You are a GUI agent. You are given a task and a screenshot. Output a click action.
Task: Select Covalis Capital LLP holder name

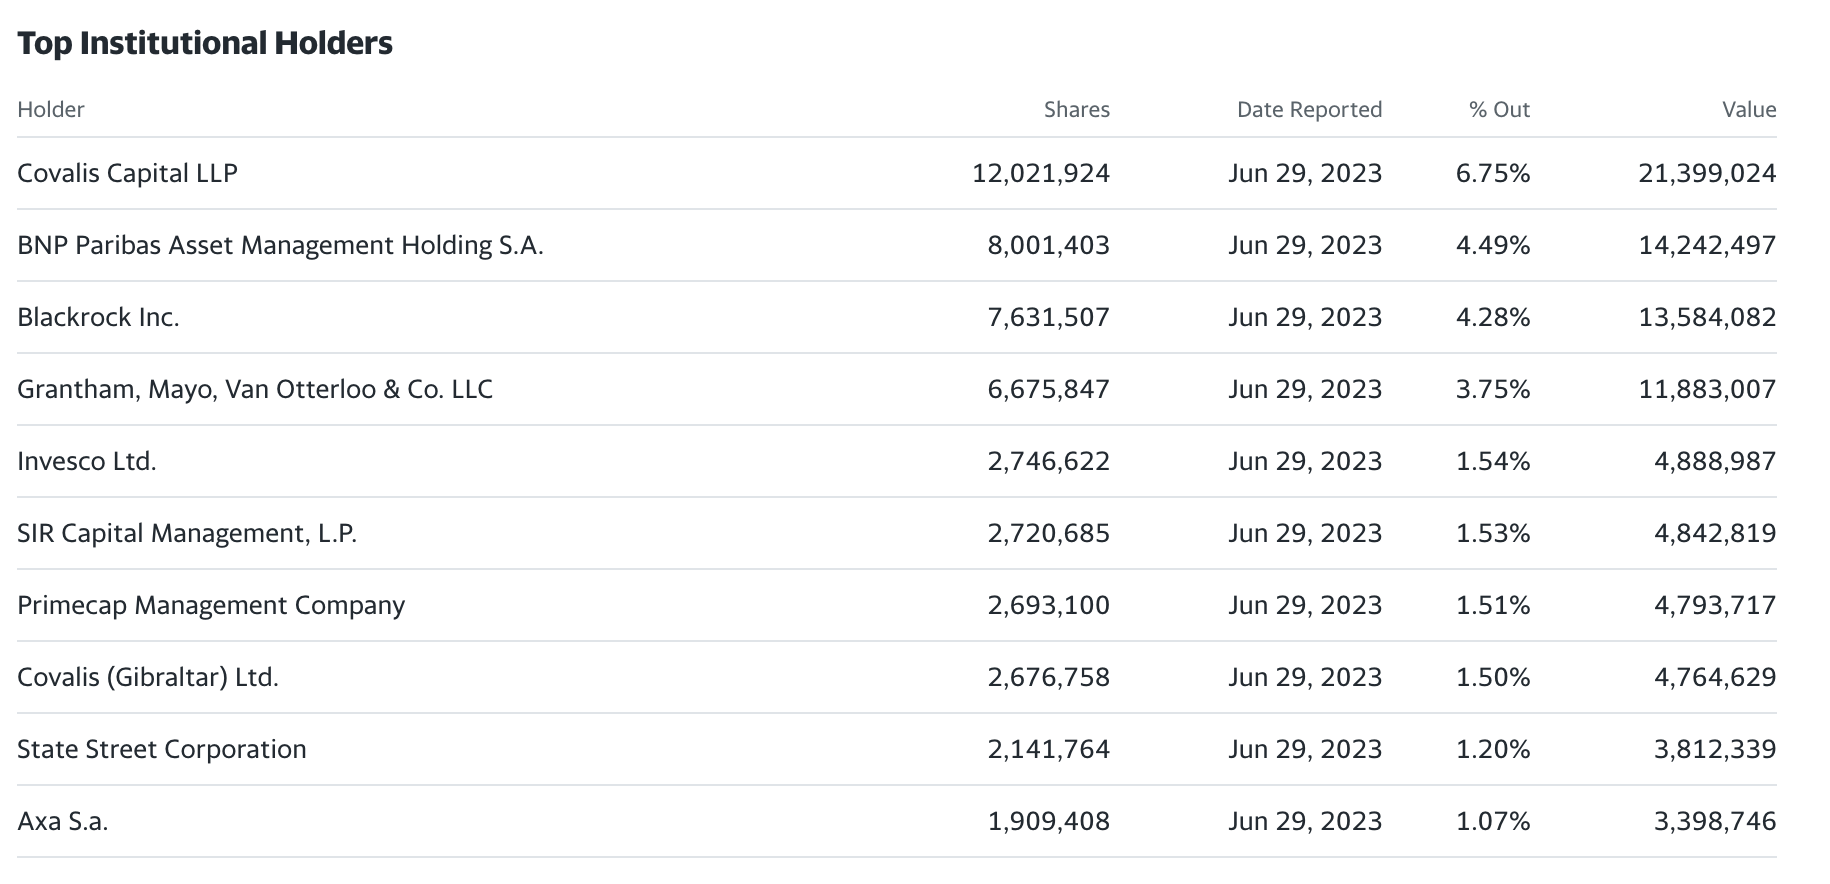click(127, 173)
